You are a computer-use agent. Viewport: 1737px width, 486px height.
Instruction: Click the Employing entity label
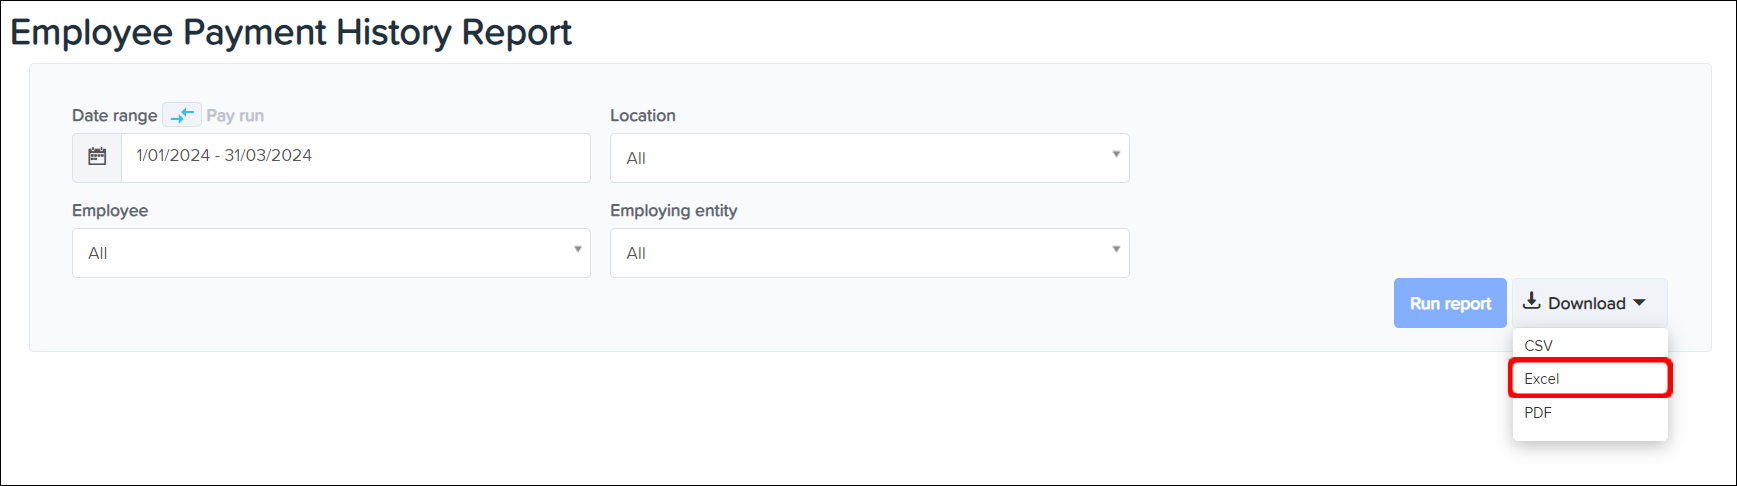click(x=673, y=211)
